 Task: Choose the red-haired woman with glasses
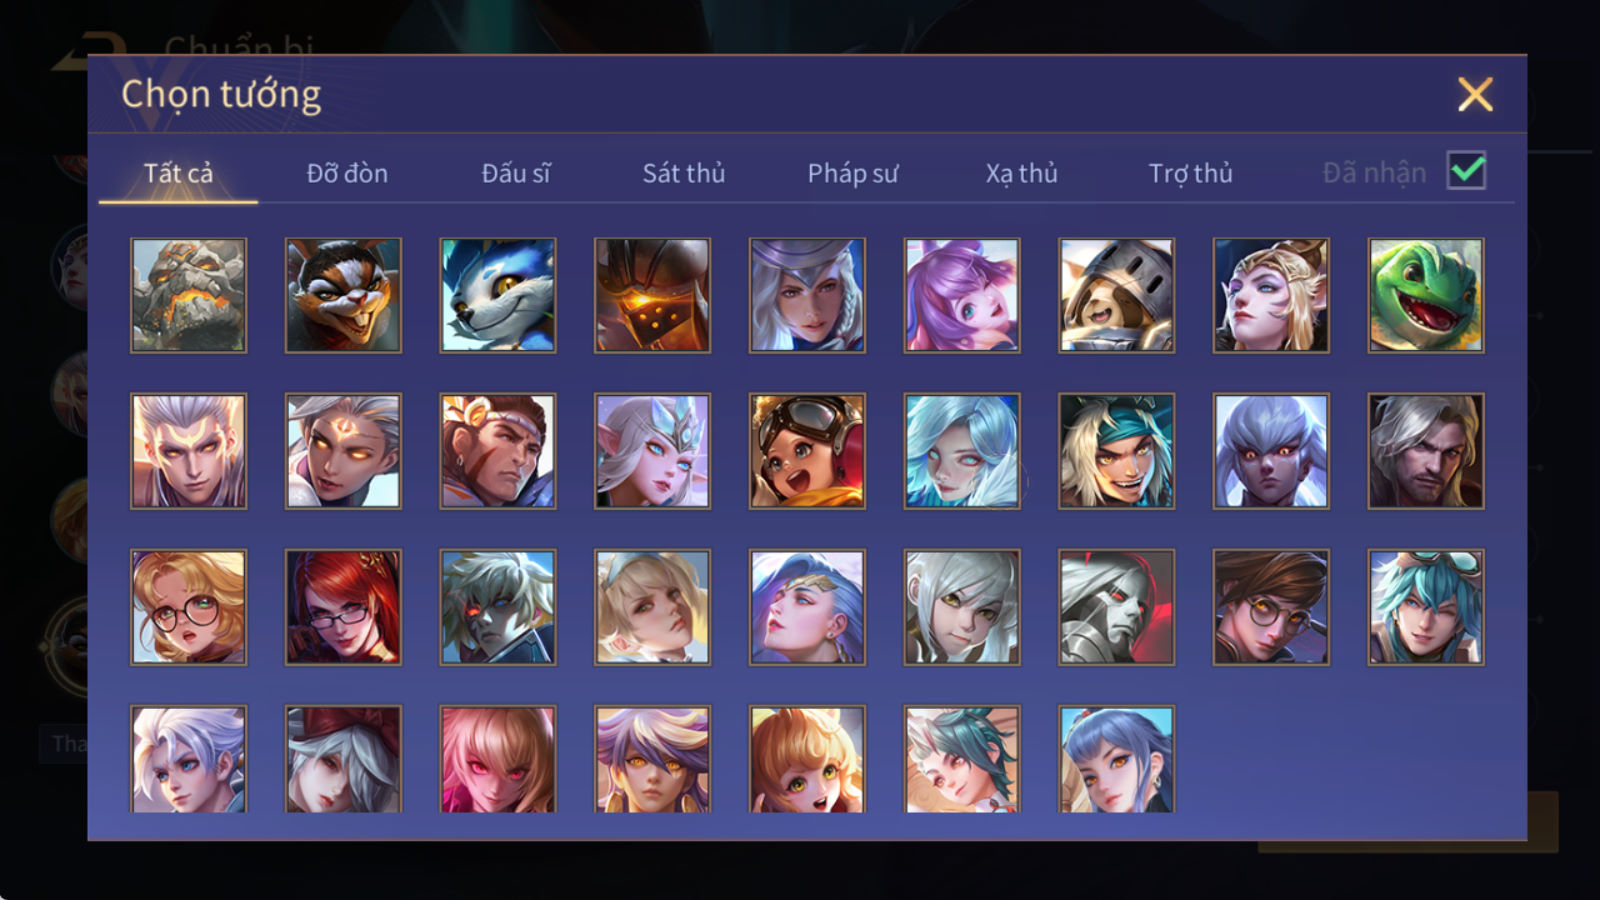coord(343,607)
